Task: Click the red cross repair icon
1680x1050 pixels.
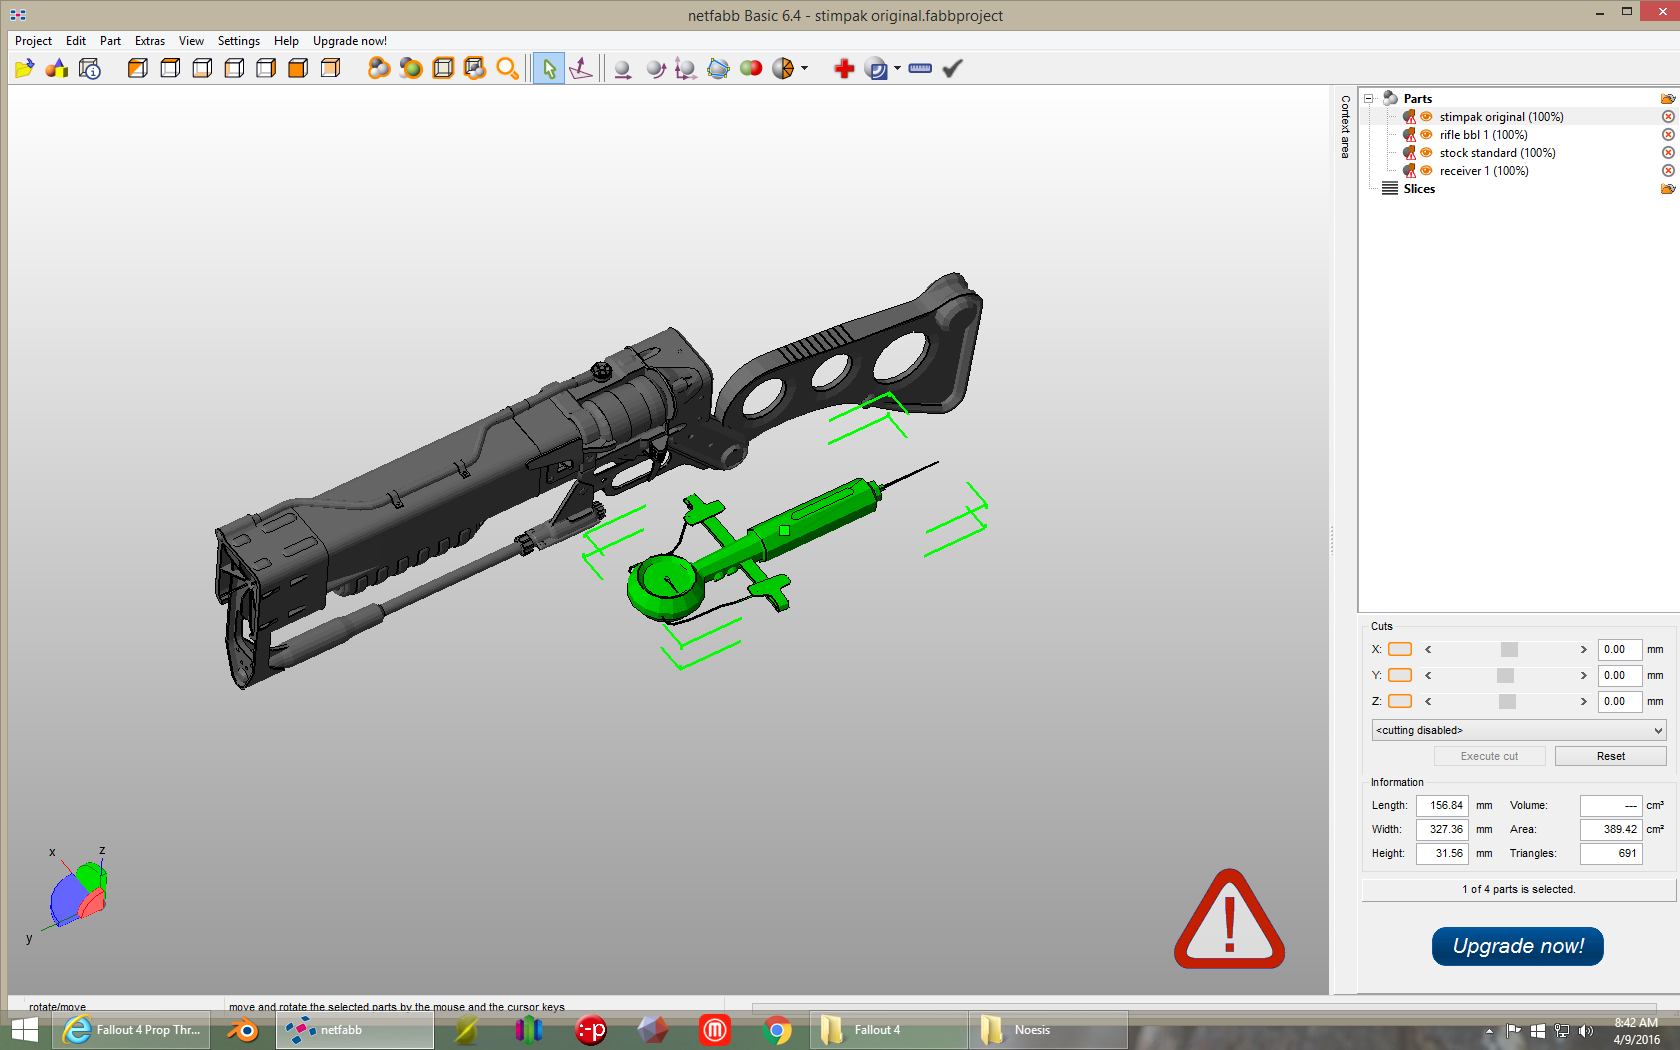Action: tap(844, 68)
